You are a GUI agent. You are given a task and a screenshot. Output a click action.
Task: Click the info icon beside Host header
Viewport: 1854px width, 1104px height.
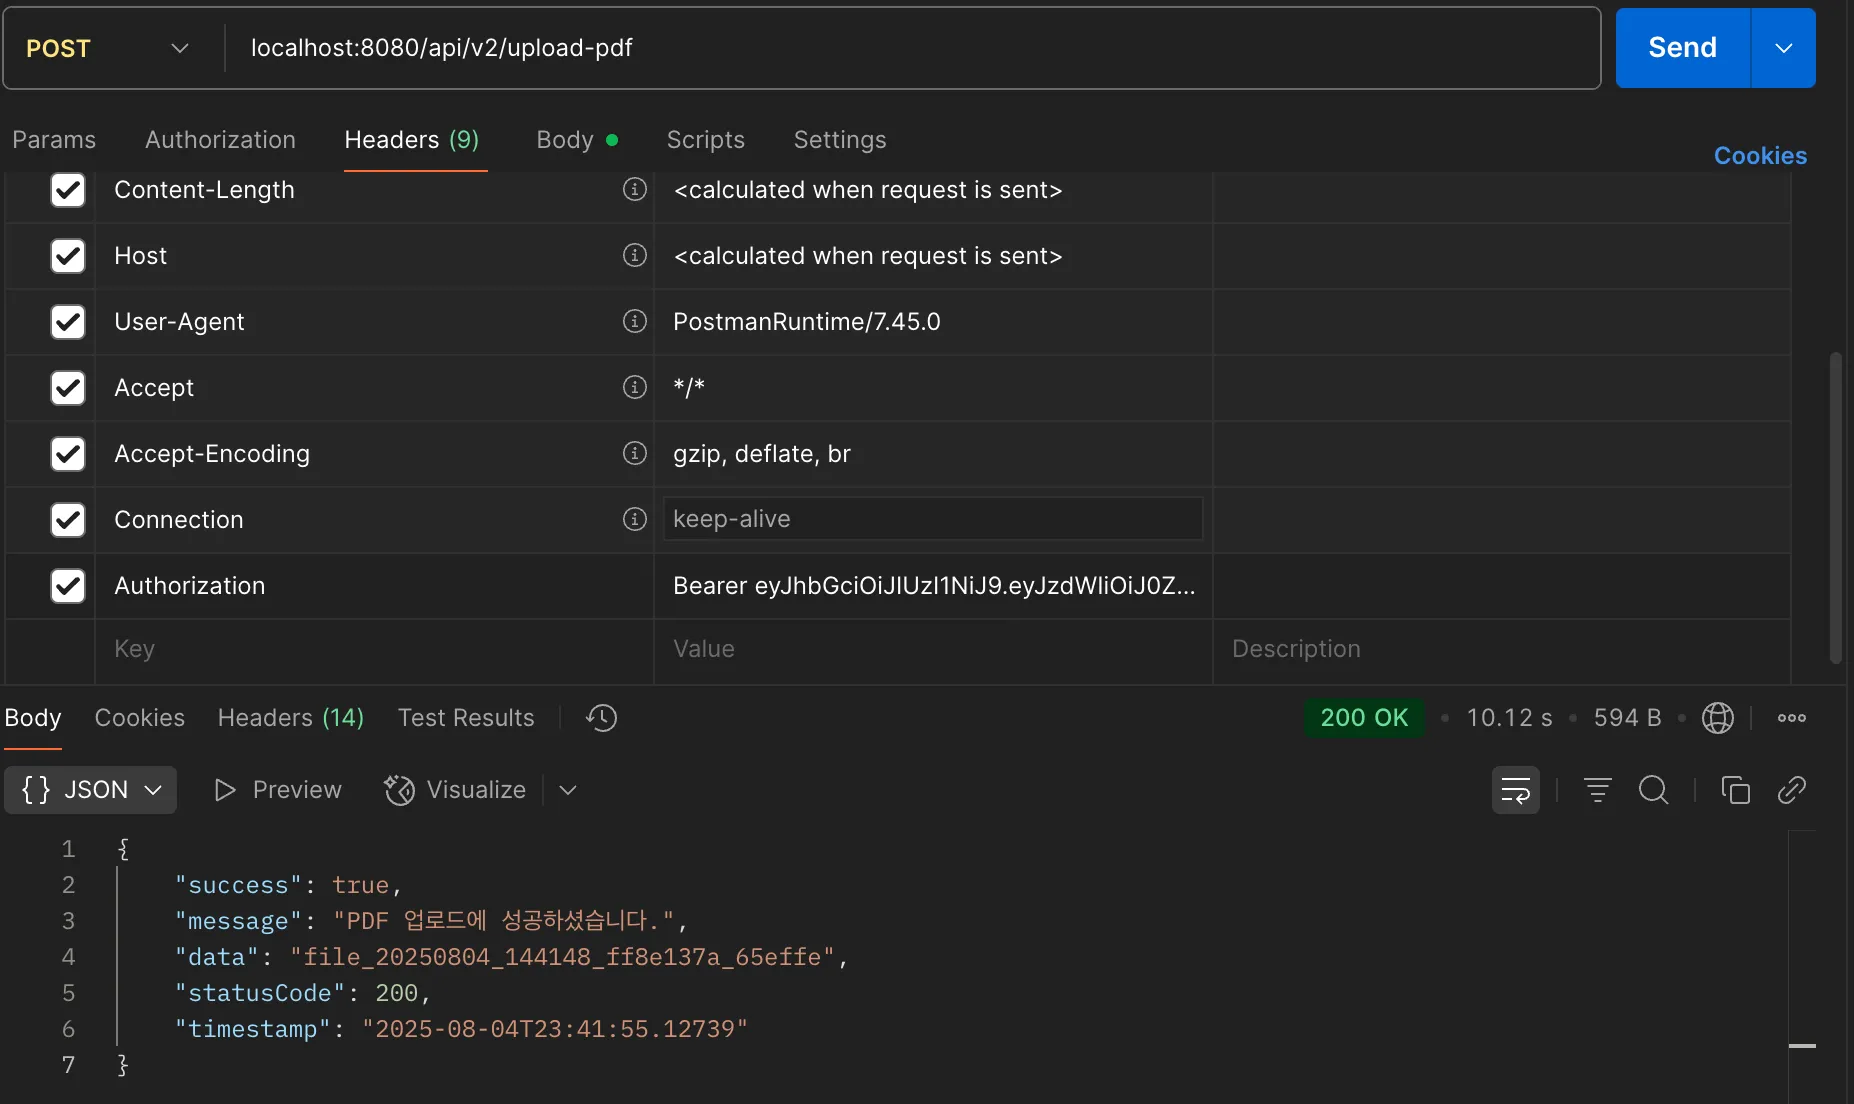pos(635,255)
